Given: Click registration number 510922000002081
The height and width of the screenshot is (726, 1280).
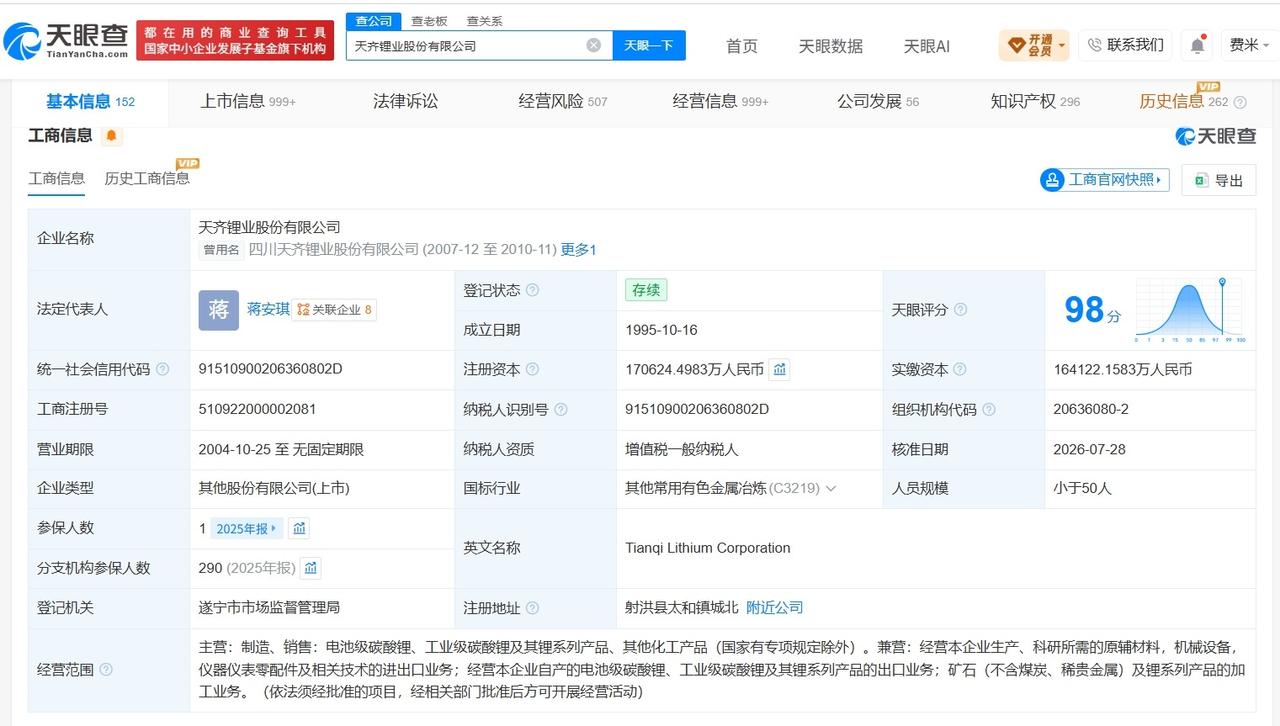Looking at the screenshot, I should [x=257, y=409].
